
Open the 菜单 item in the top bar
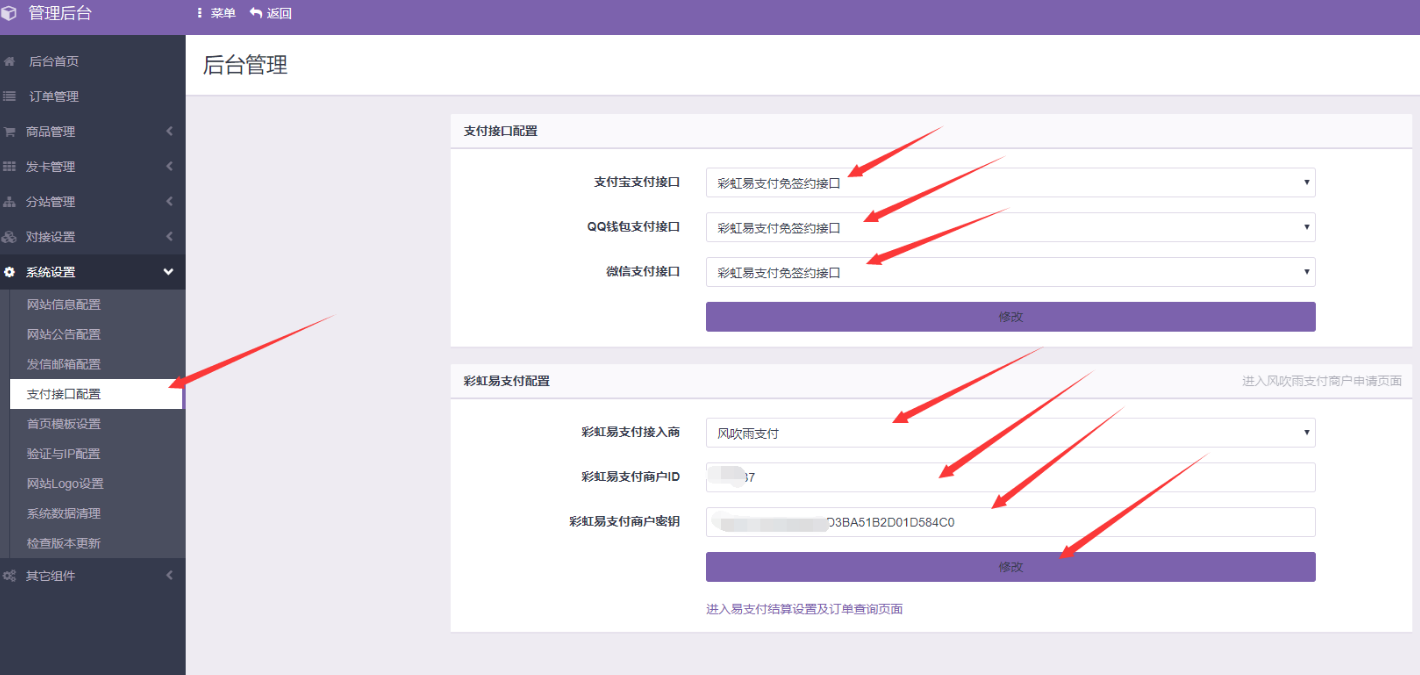tap(215, 14)
